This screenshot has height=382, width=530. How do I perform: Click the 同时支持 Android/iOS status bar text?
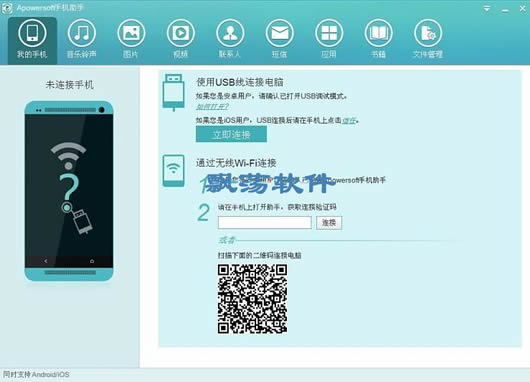(x=36, y=375)
